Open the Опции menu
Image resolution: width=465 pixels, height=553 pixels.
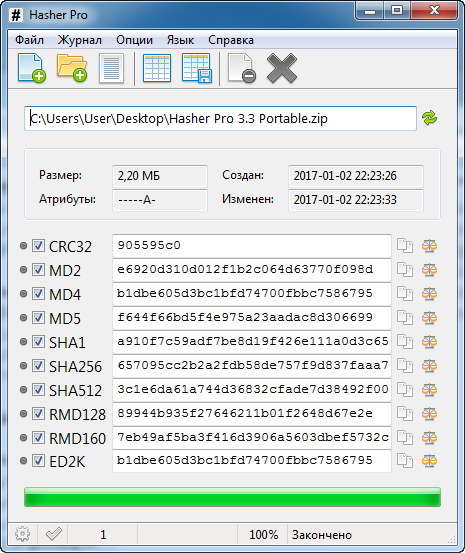[134, 40]
